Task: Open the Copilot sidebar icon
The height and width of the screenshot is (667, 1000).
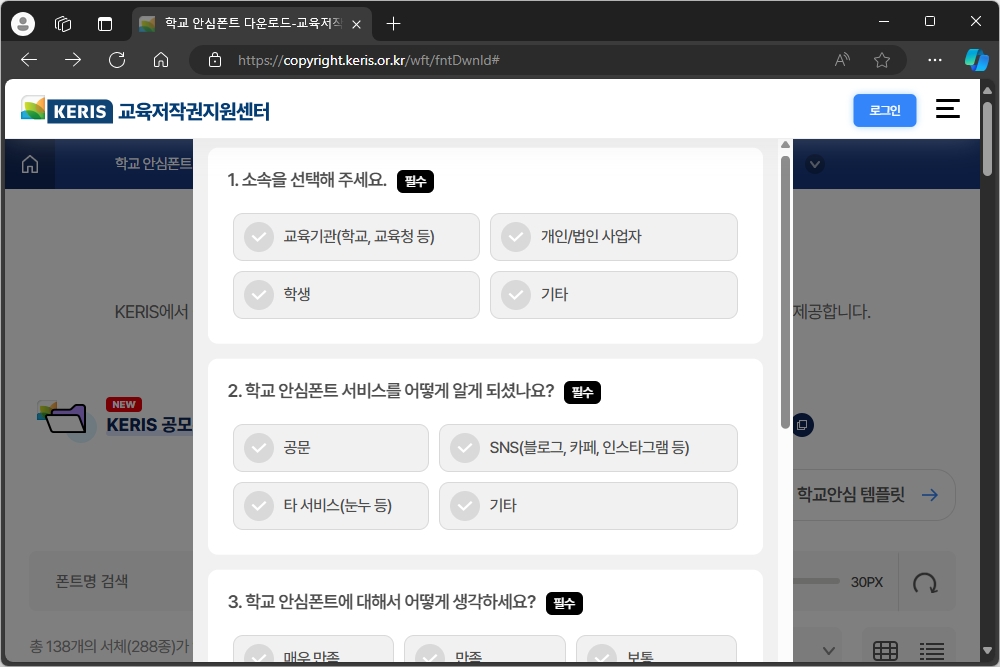Action: [976, 60]
